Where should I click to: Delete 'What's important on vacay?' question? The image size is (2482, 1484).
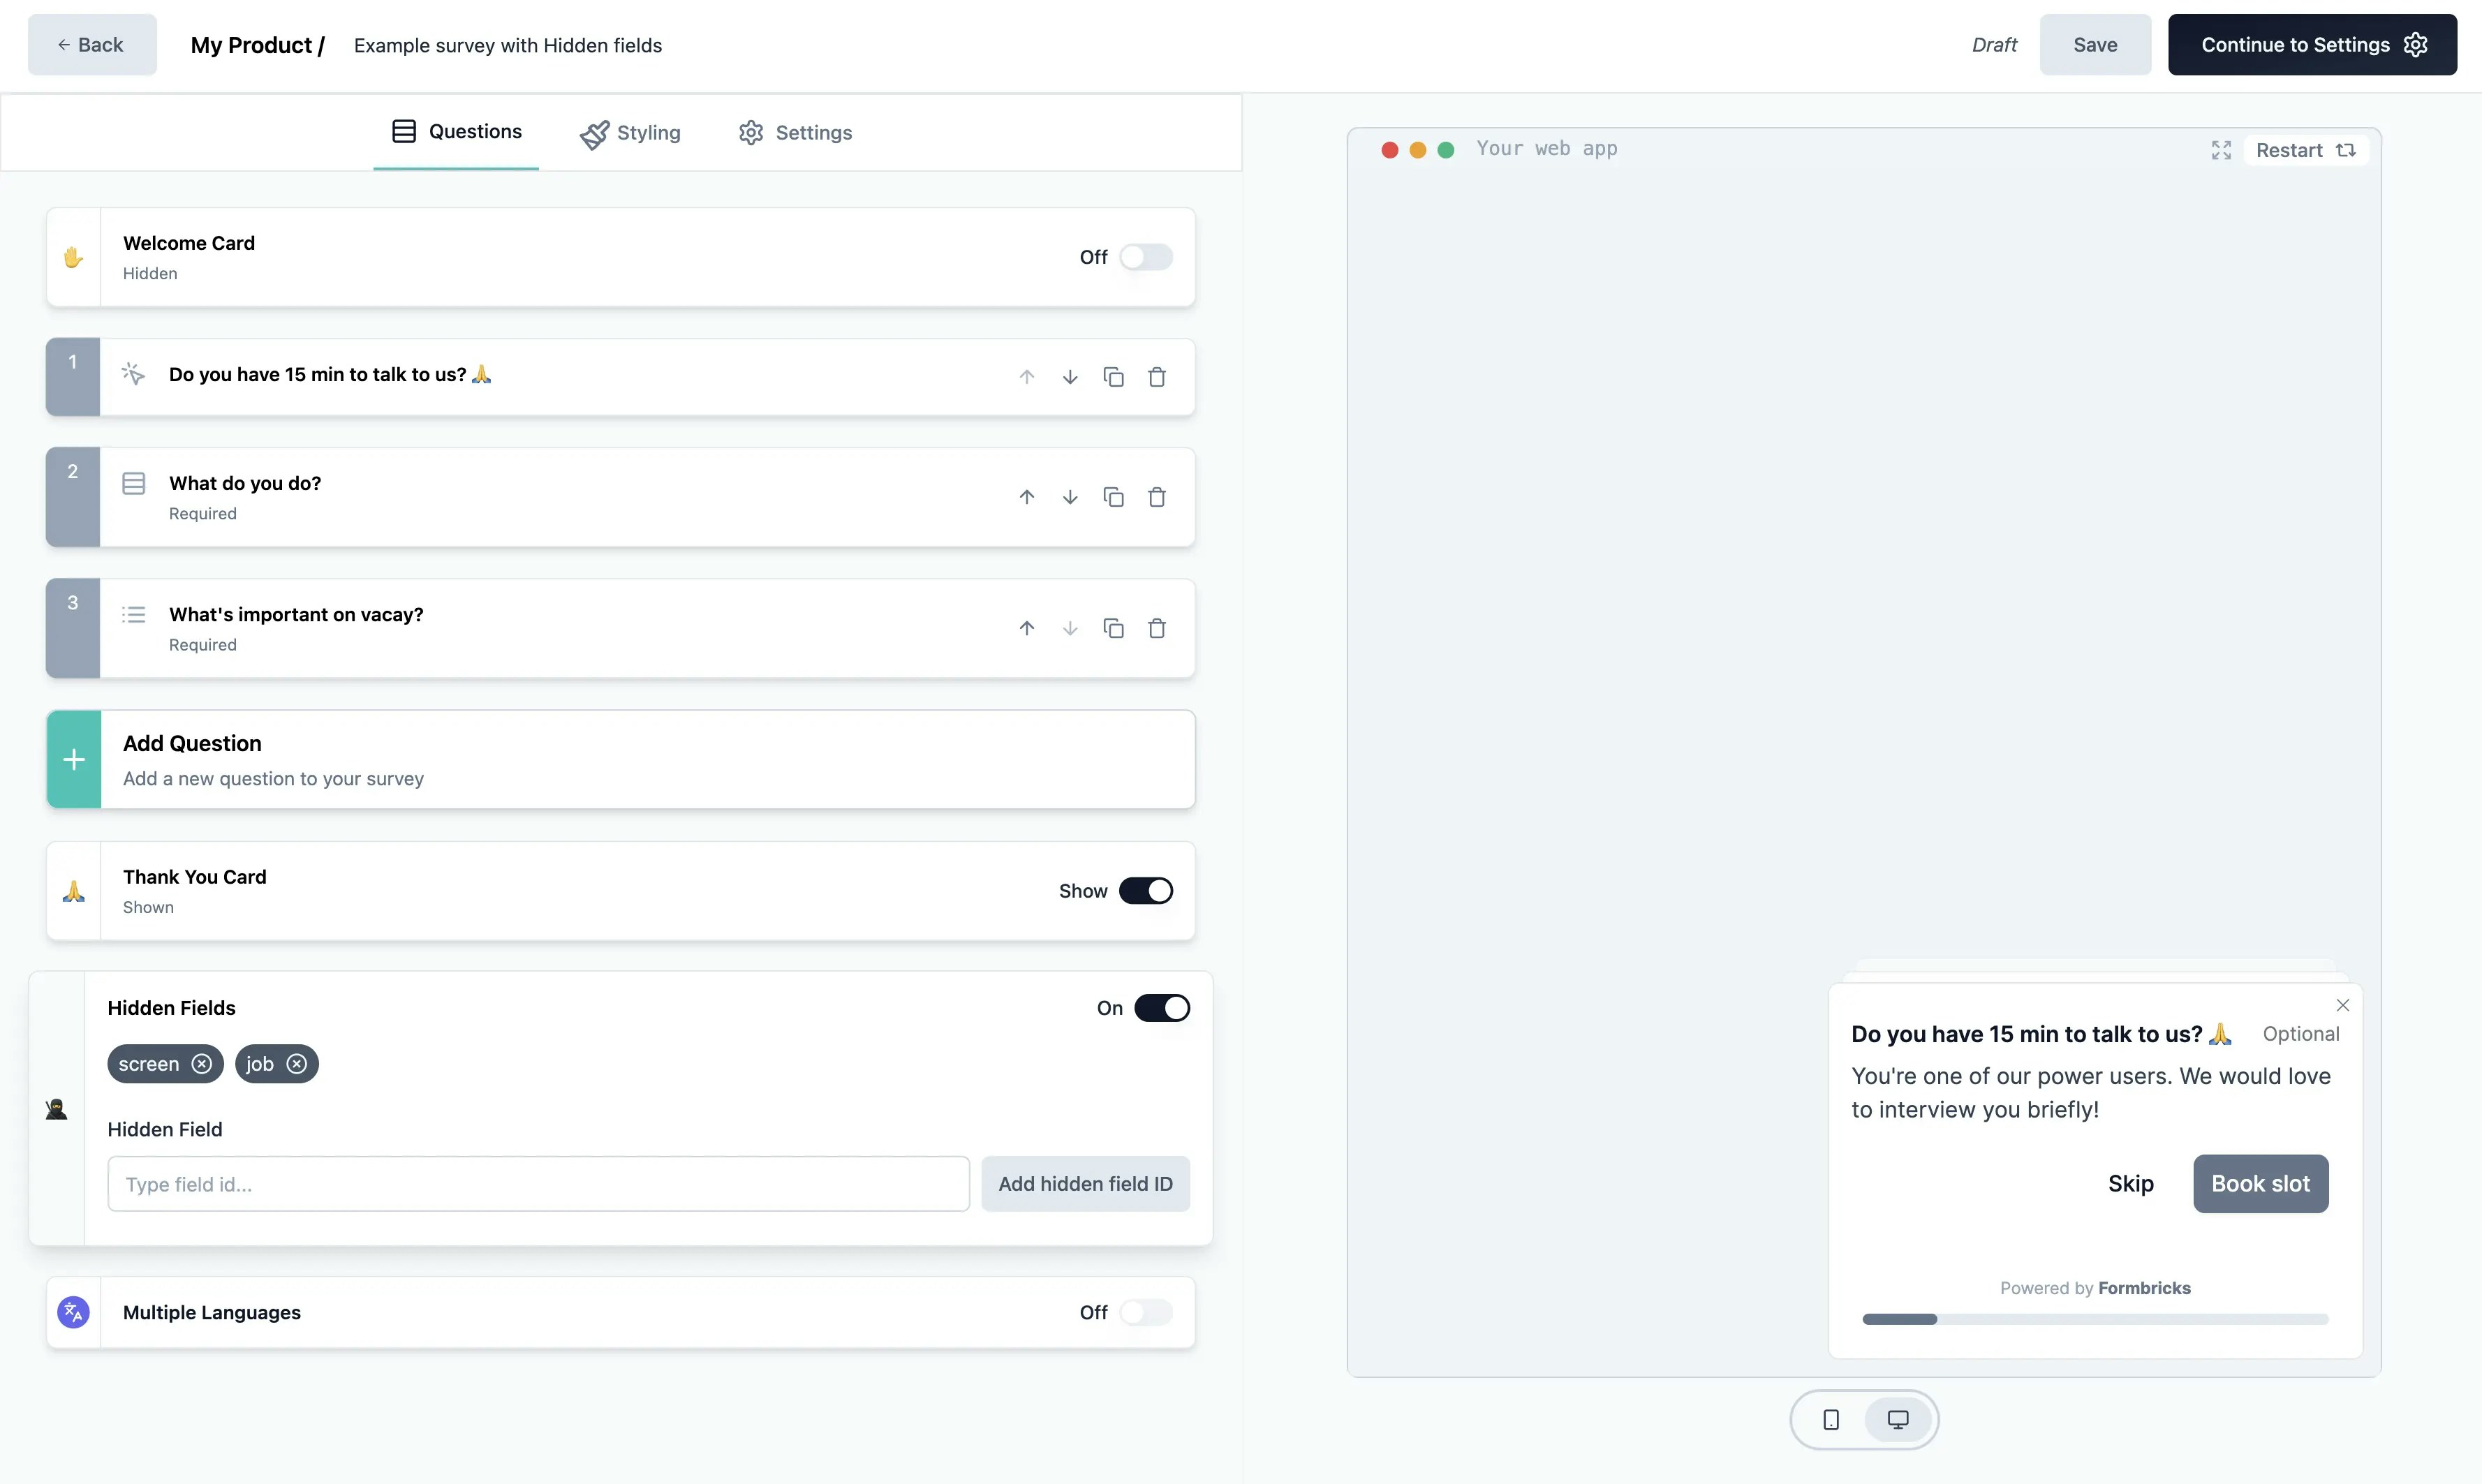tap(1157, 628)
